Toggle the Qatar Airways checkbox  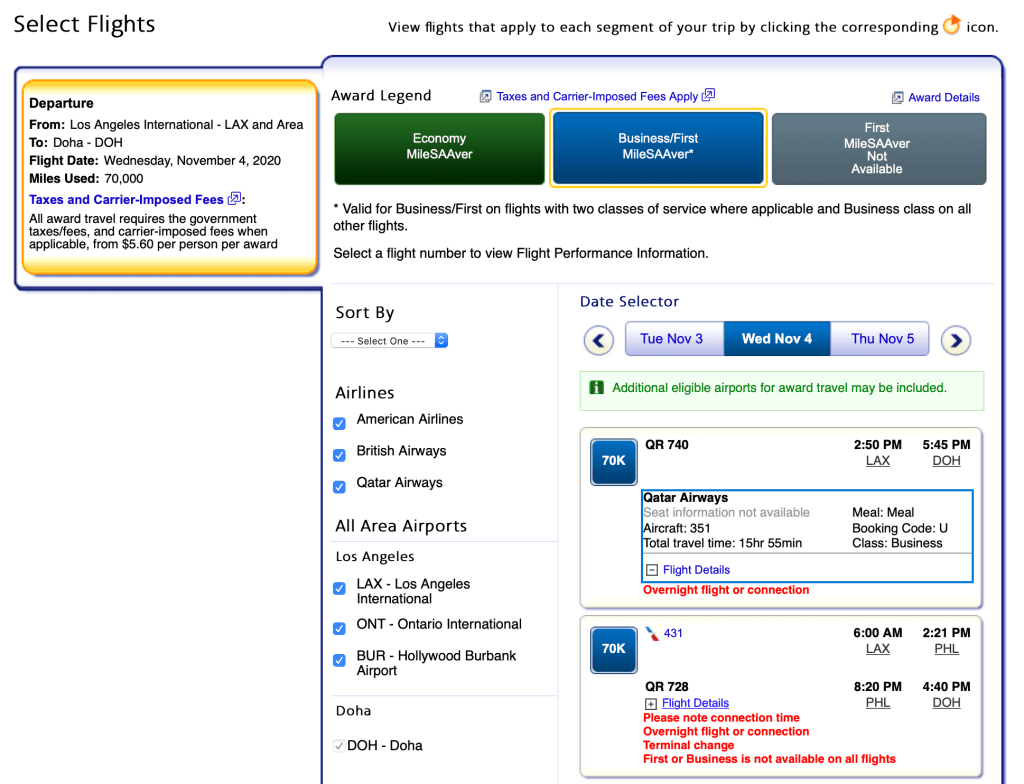[x=340, y=487]
